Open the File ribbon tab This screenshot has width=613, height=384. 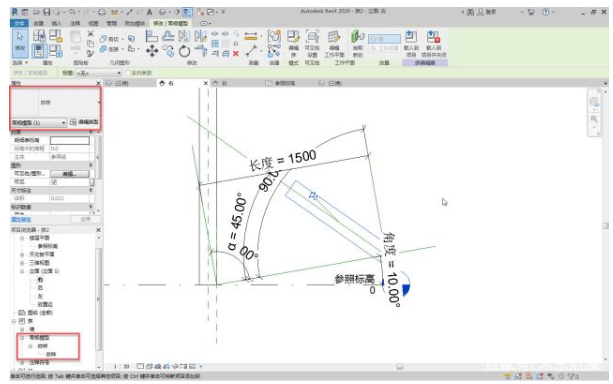point(19,23)
